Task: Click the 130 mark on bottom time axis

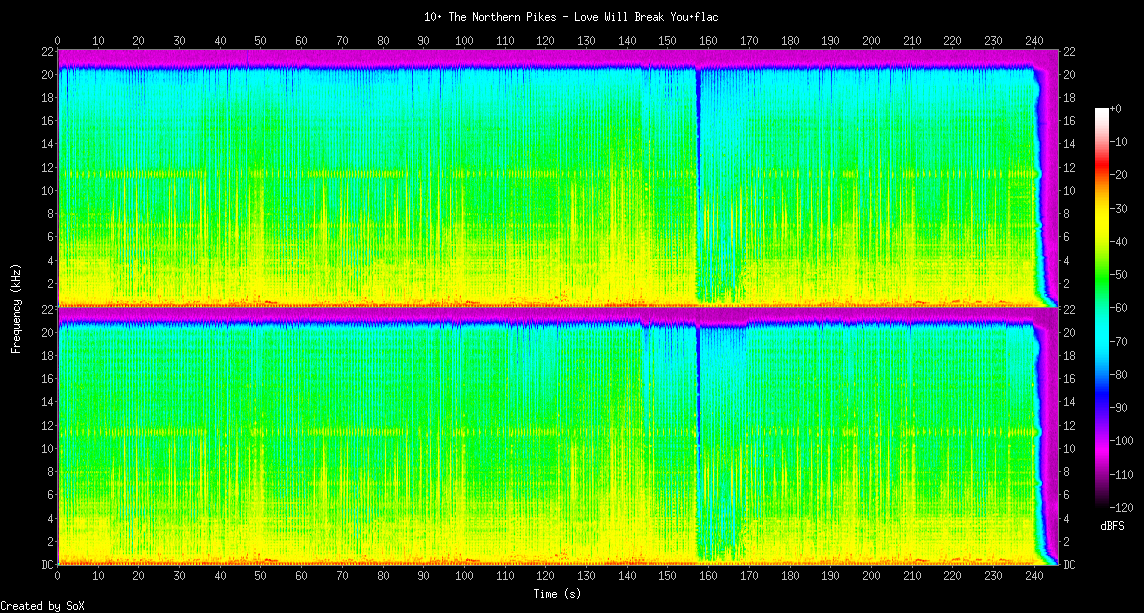Action: coord(586,574)
